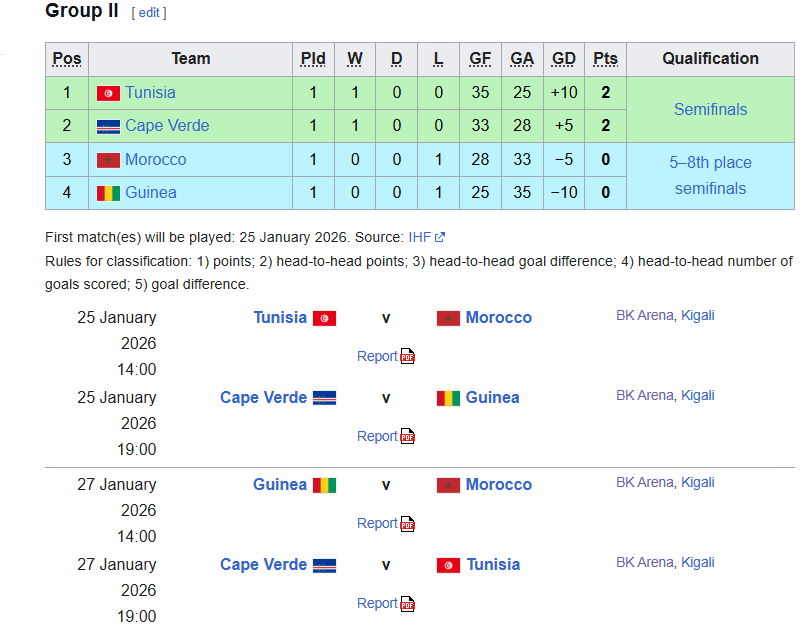
Task: Click external link icon next to IHF
Action: pos(439,237)
